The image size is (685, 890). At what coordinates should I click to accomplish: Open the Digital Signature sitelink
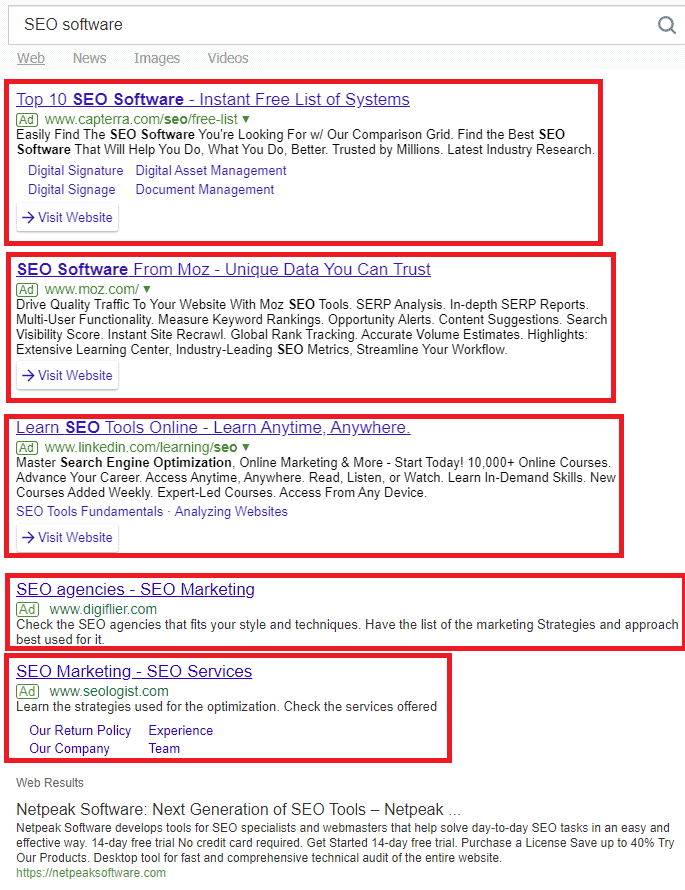pos(75,171)
